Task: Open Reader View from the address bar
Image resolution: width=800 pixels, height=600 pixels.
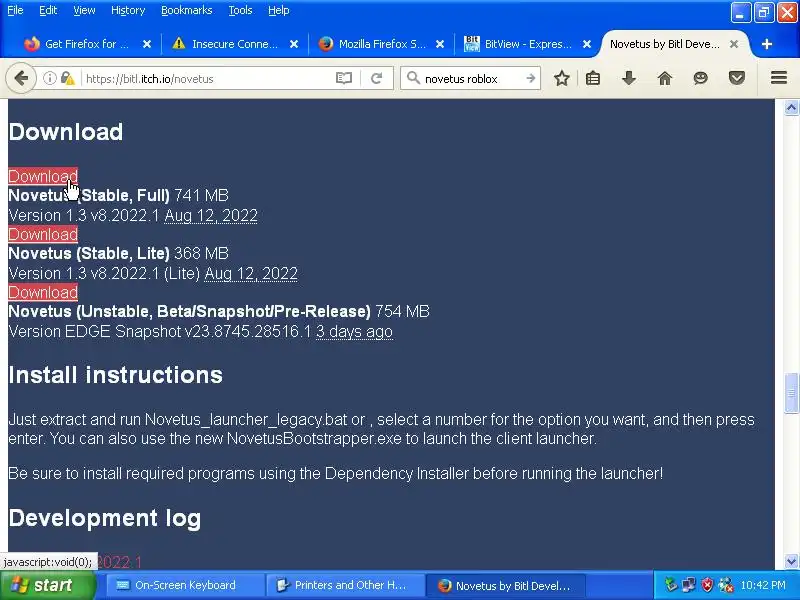Action: pos(344,79)
